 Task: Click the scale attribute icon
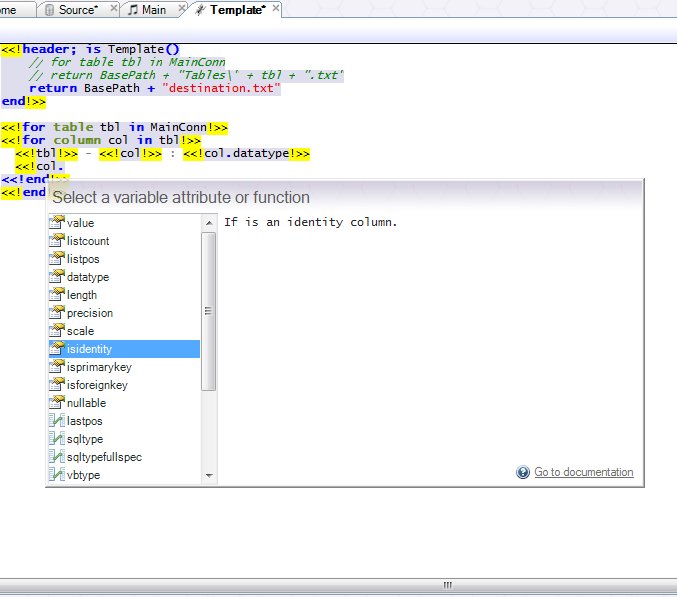point(57,331)
